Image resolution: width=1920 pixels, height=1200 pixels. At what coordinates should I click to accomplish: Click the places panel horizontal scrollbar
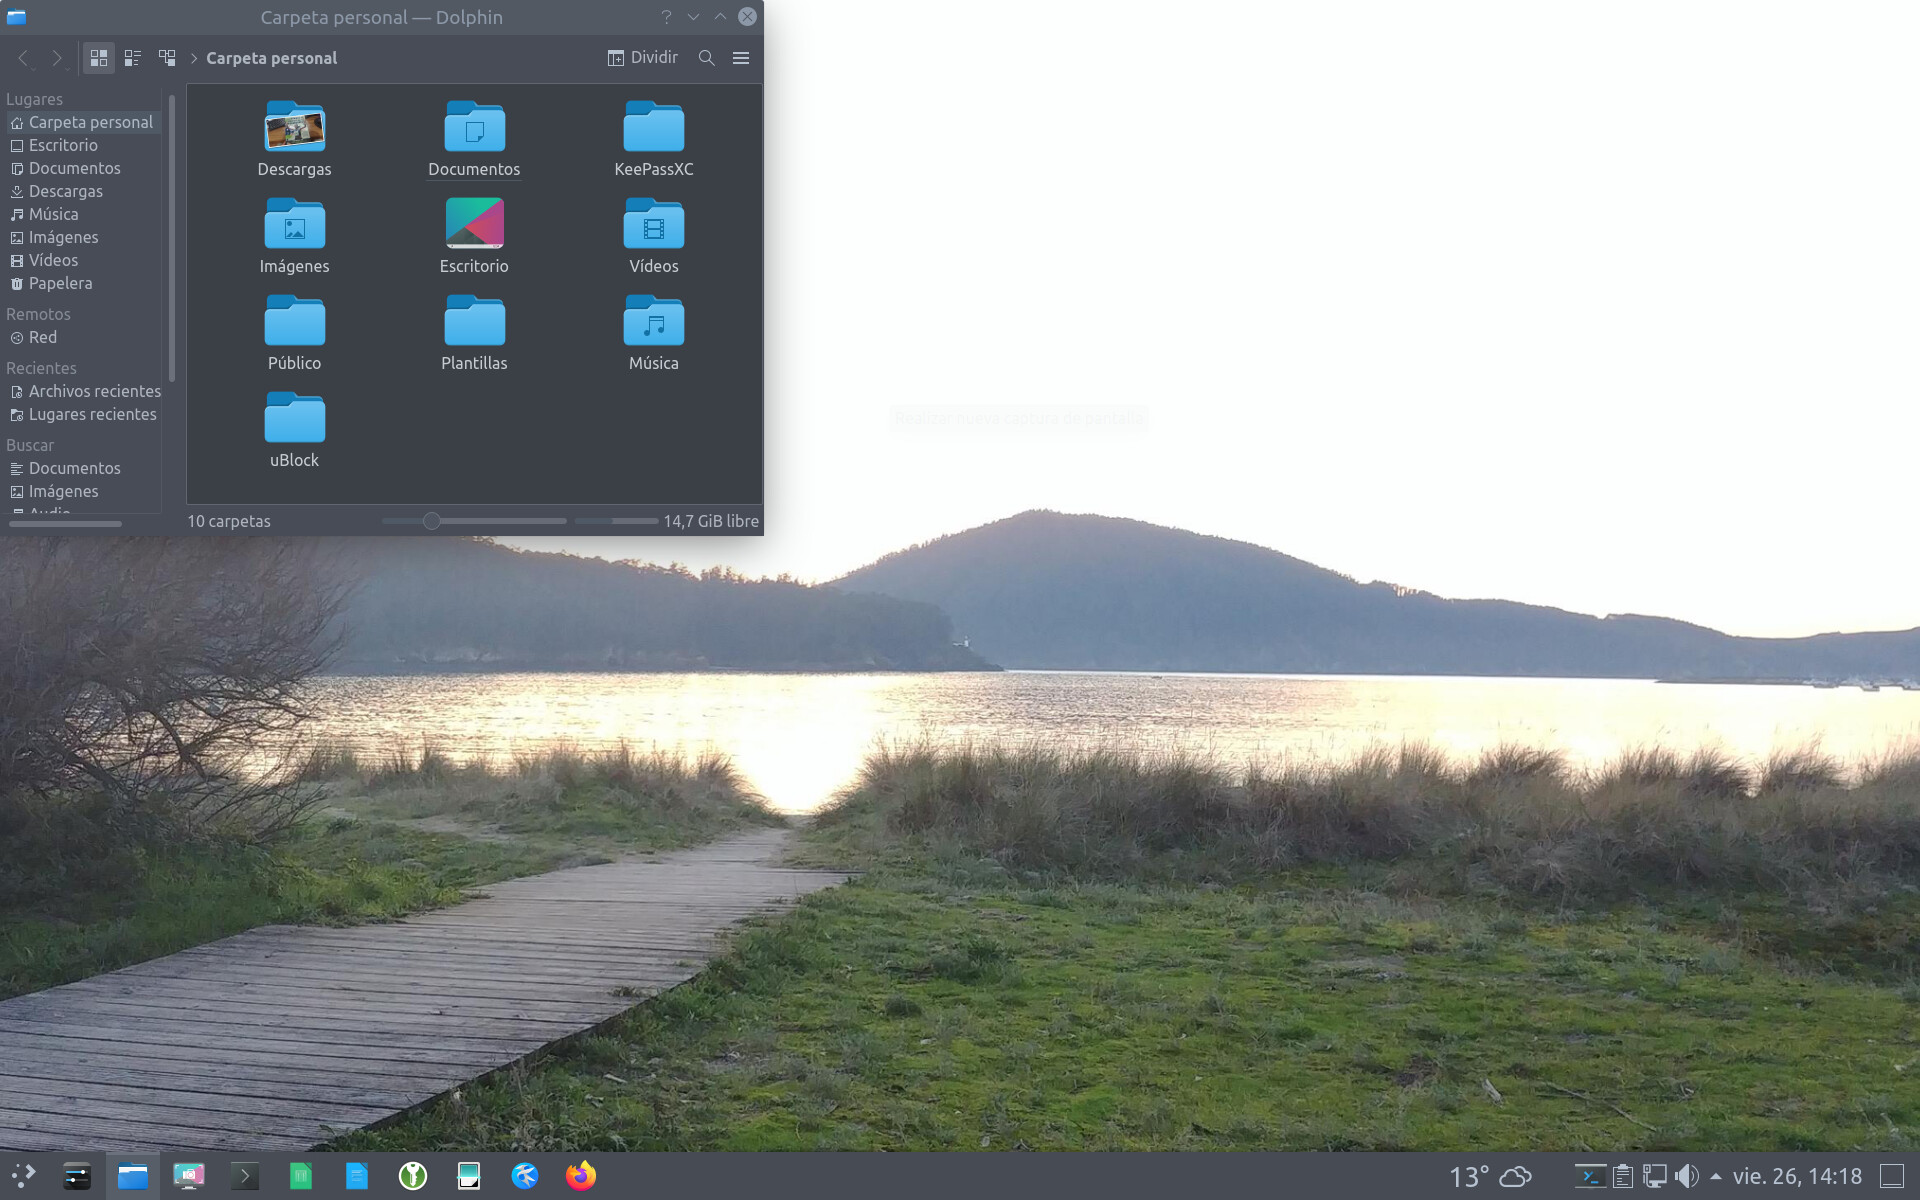click(65, 524)
